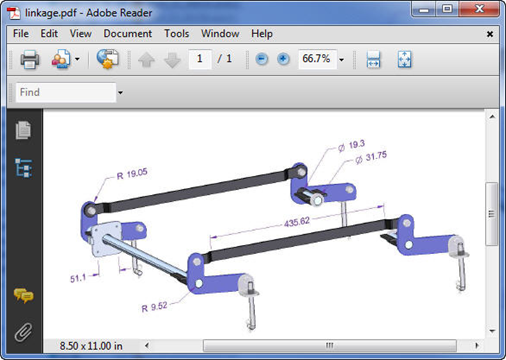Open the Collaborate dropdown arrow
This screenshot has width=506, height=360.
pos(77,59)
